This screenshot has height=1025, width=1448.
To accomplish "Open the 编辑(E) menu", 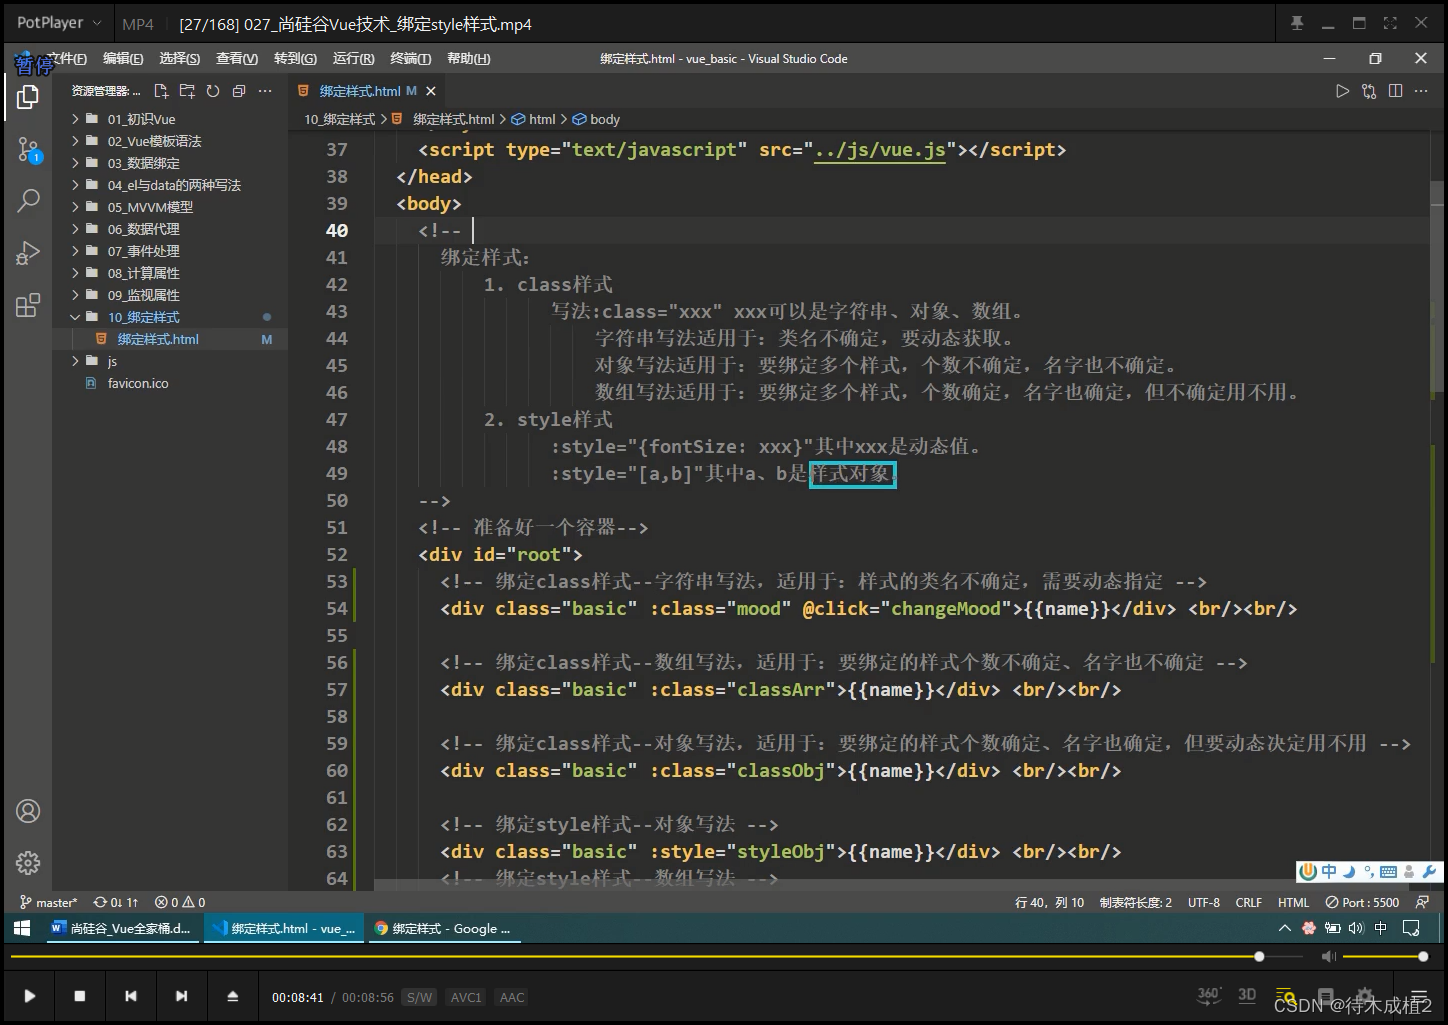I will [x=123, y=59].
